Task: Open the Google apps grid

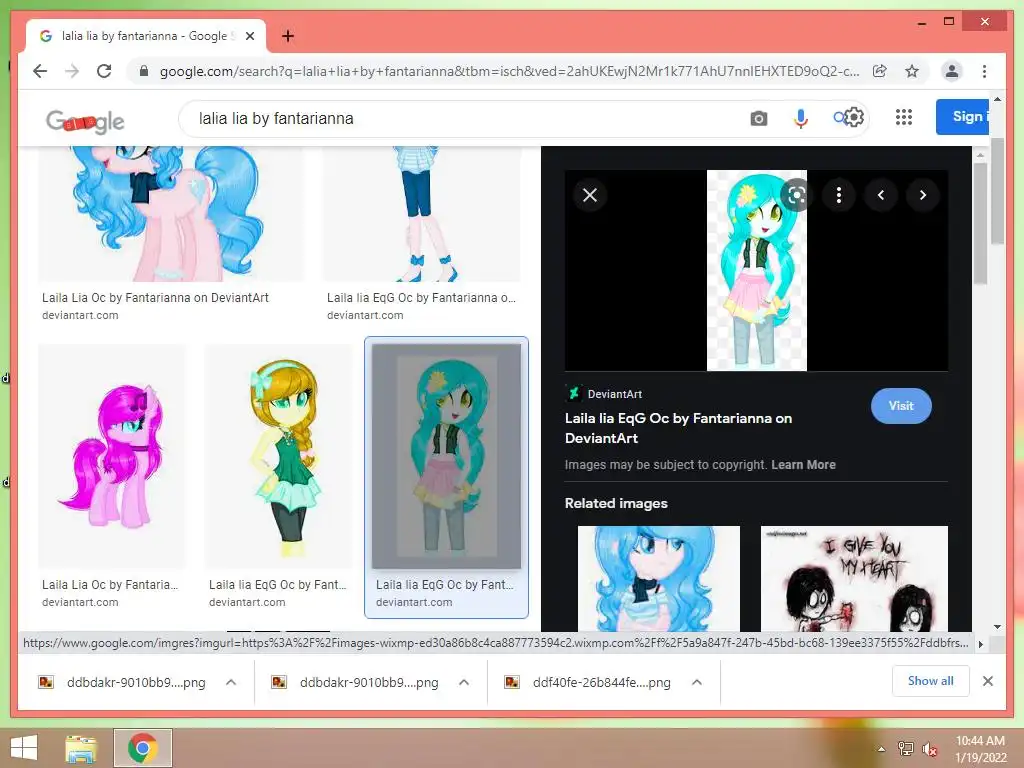Action: 904,117
